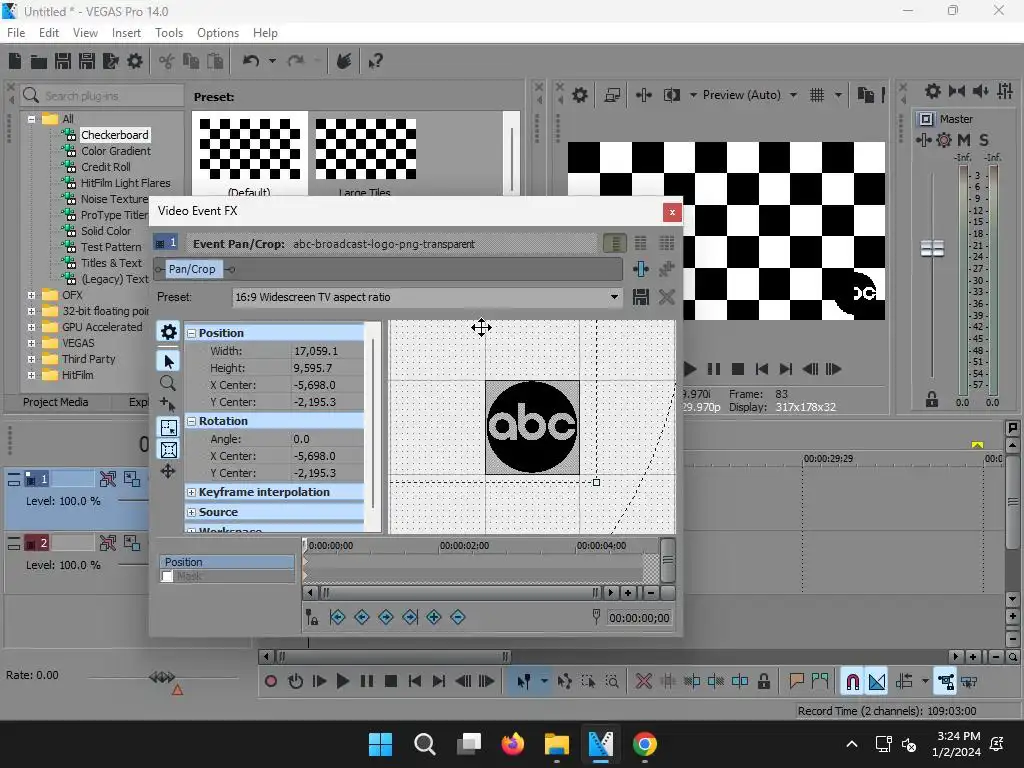Expand the OFX plug-in folder
Screen dimensions: 1024x768
pos(31,295)
